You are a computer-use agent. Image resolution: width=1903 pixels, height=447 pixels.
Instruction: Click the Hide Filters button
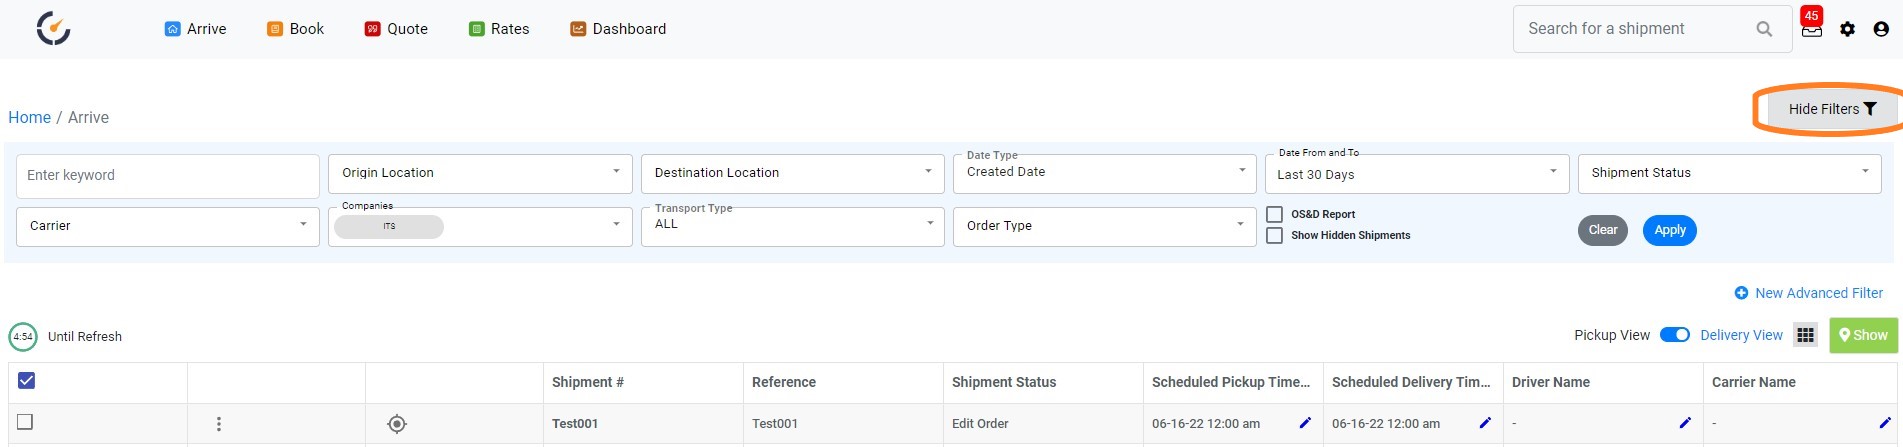click(1832, 109)
